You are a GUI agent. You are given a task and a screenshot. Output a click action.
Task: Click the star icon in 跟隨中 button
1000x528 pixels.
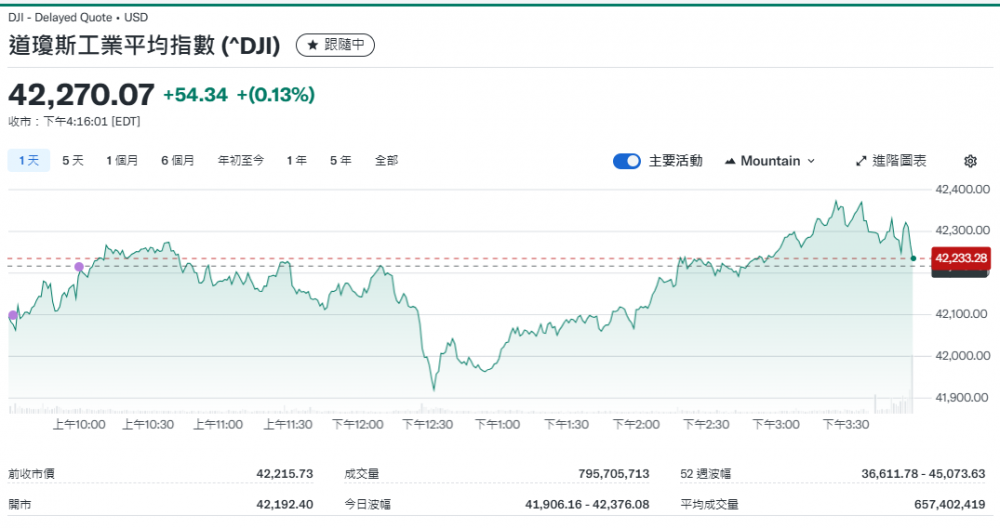click(312, 45)
